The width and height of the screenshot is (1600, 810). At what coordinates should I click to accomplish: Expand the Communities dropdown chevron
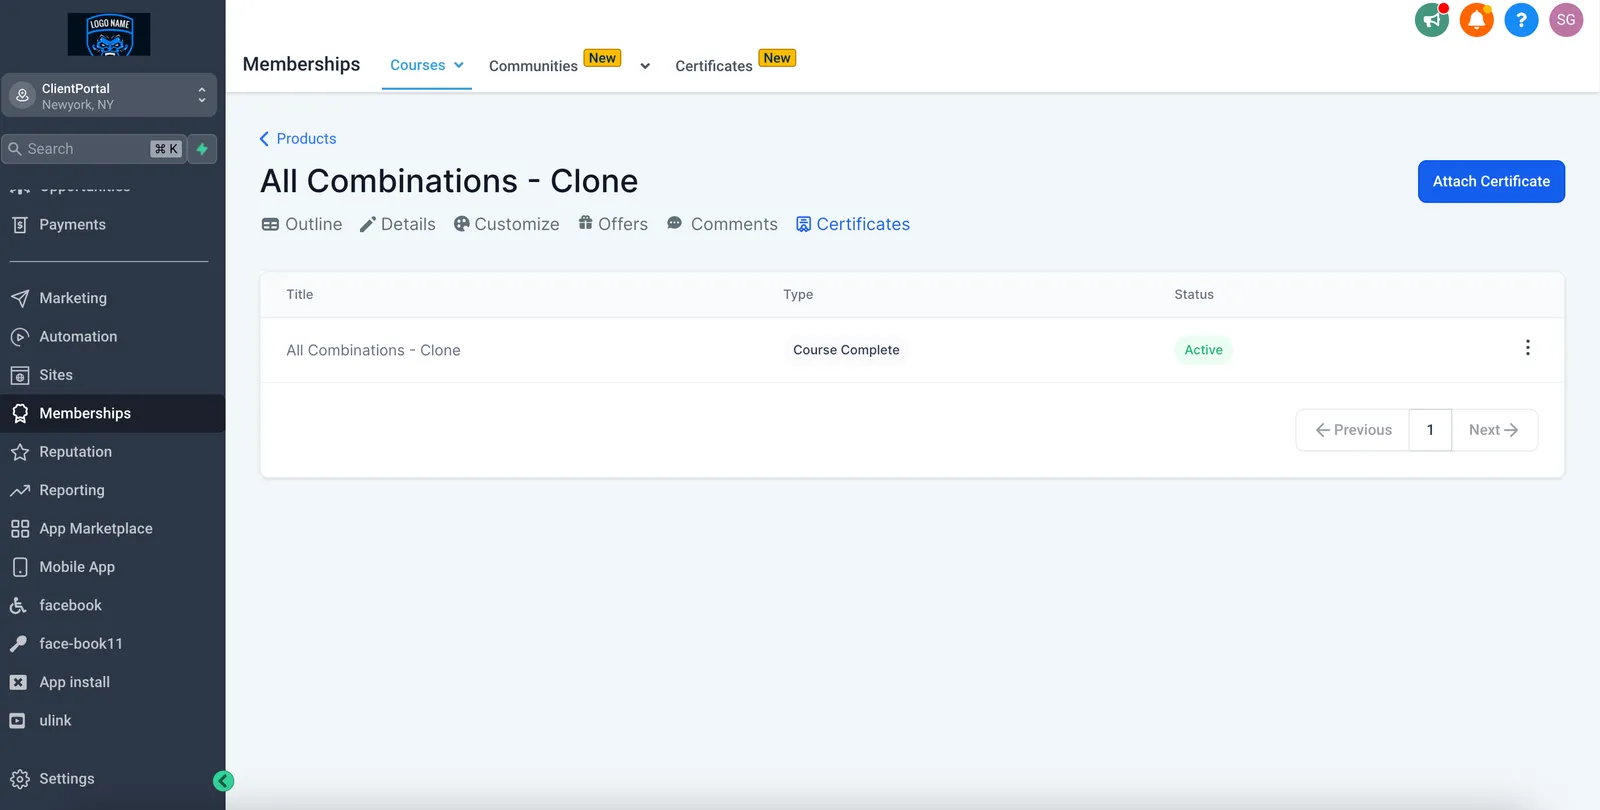point(645,66)
